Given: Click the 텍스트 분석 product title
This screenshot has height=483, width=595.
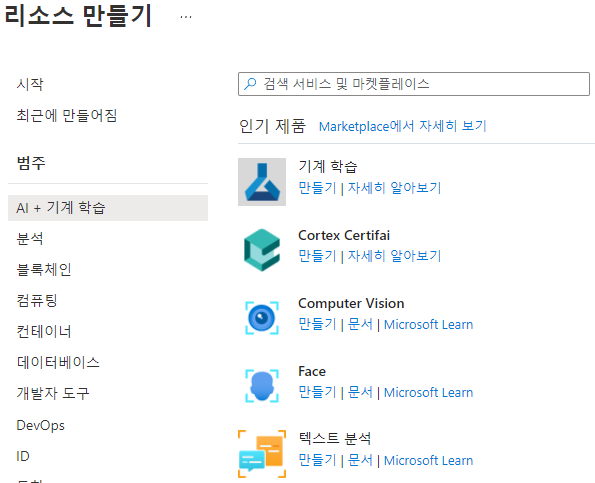Looking at the screenshot, I should pos(335,438).
